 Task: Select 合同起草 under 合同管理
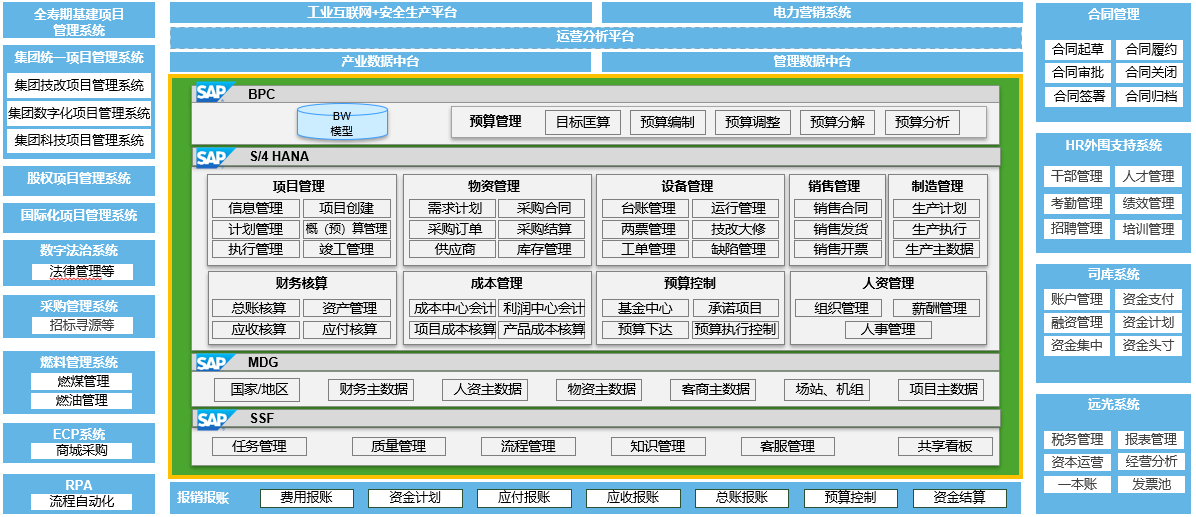point(1077,49)
